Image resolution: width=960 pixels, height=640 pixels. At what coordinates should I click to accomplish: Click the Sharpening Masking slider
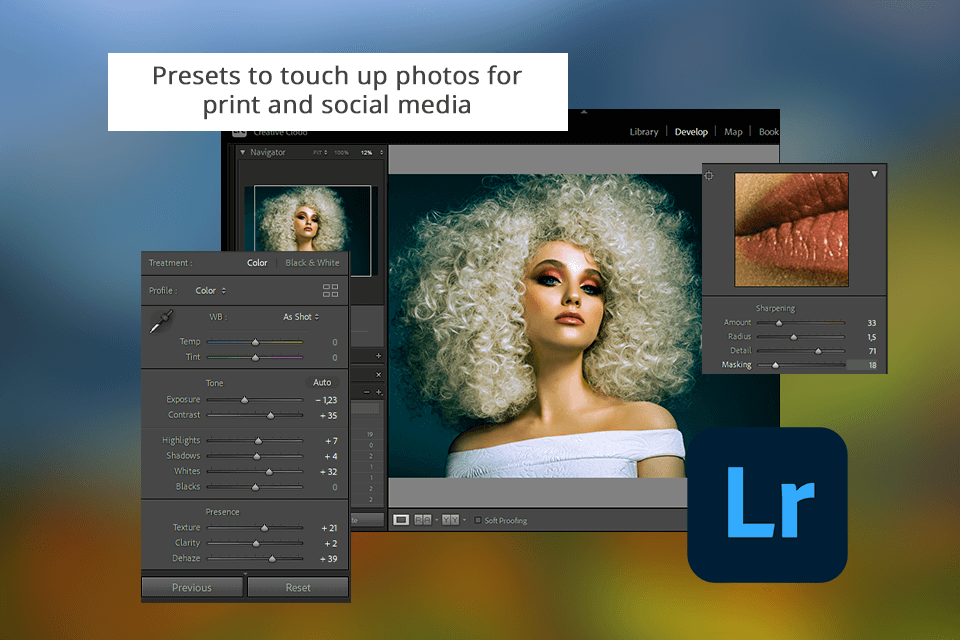coord(801,365)
